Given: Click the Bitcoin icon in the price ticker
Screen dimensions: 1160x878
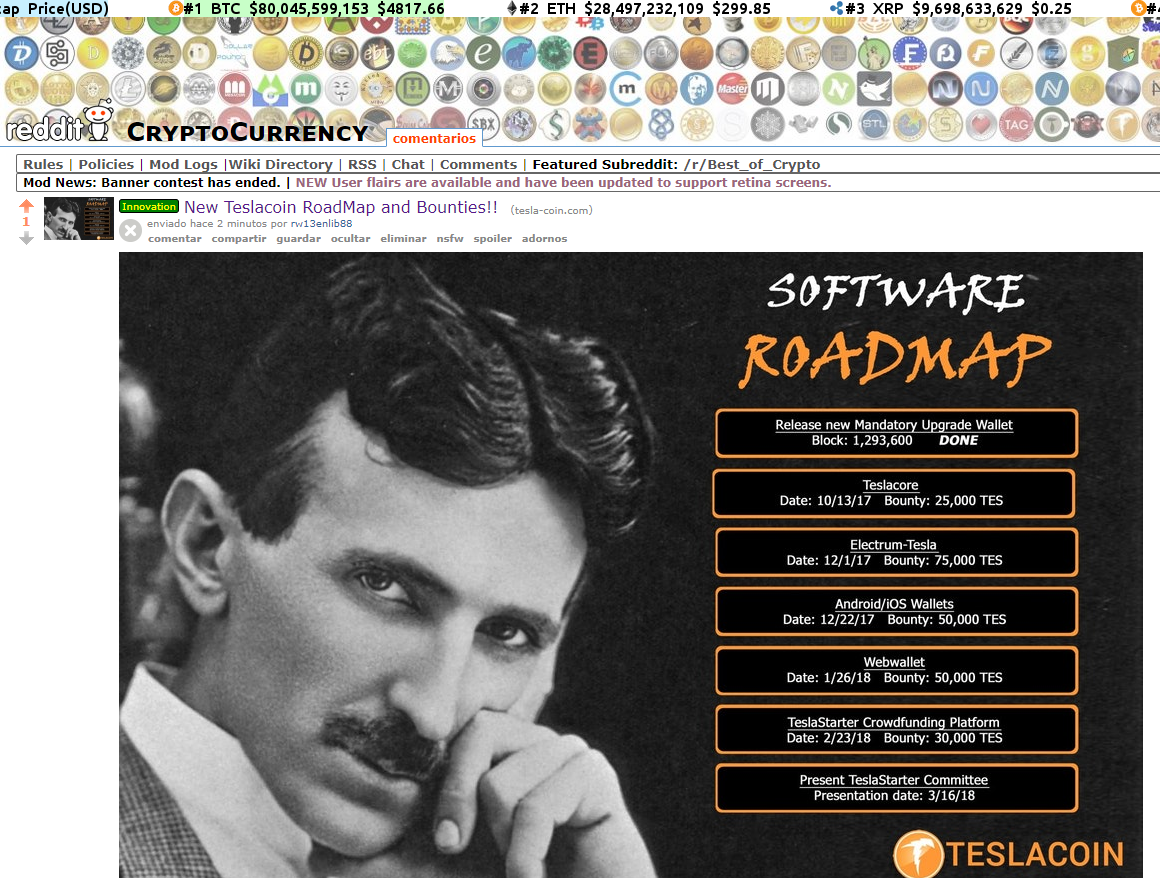Looking at the screenshot, I should tap(175, 8).
